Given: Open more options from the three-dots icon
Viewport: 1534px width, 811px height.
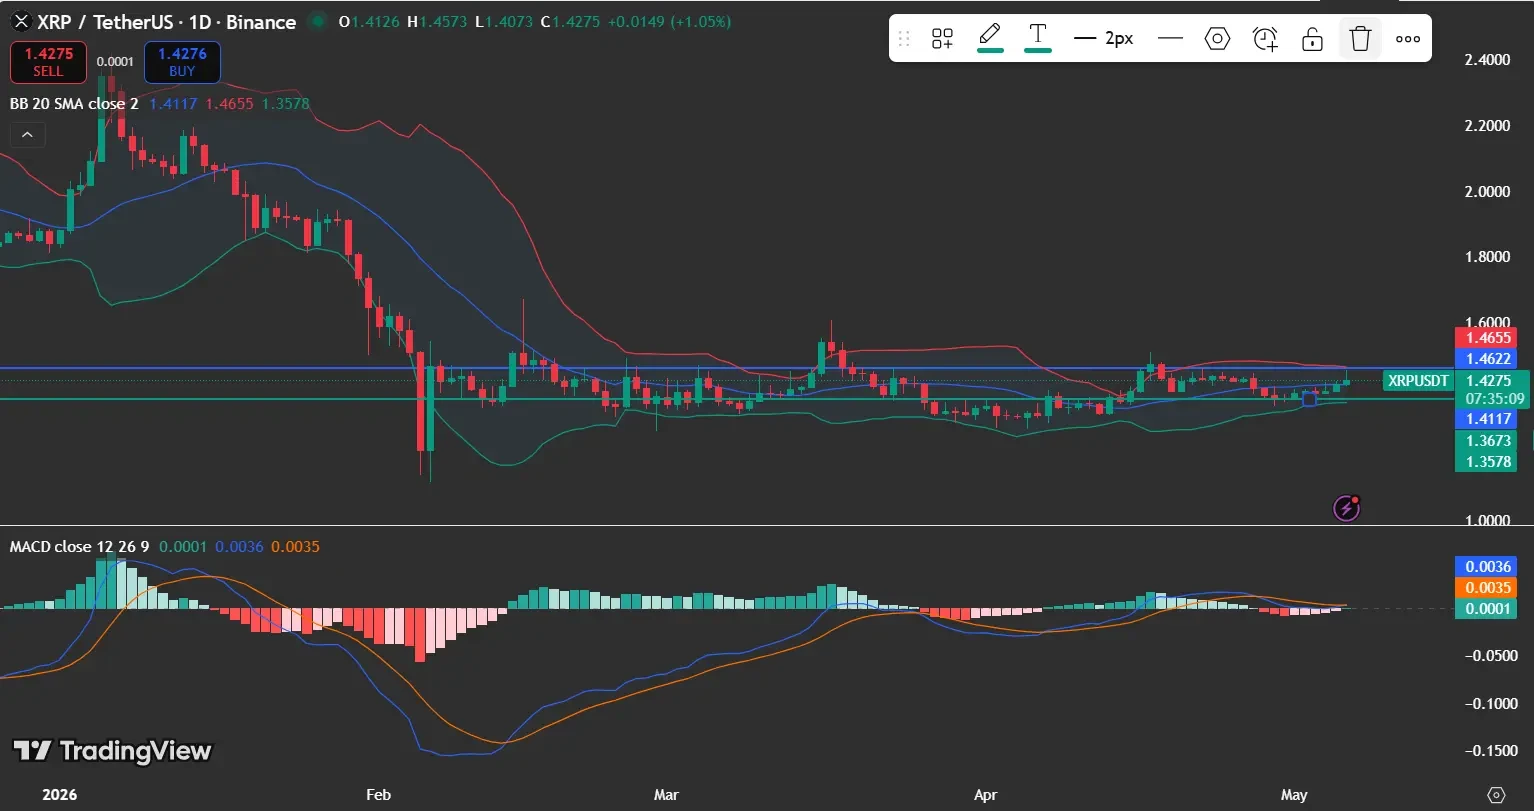Looking at the screenshot, I should [x=1408, y=39].
